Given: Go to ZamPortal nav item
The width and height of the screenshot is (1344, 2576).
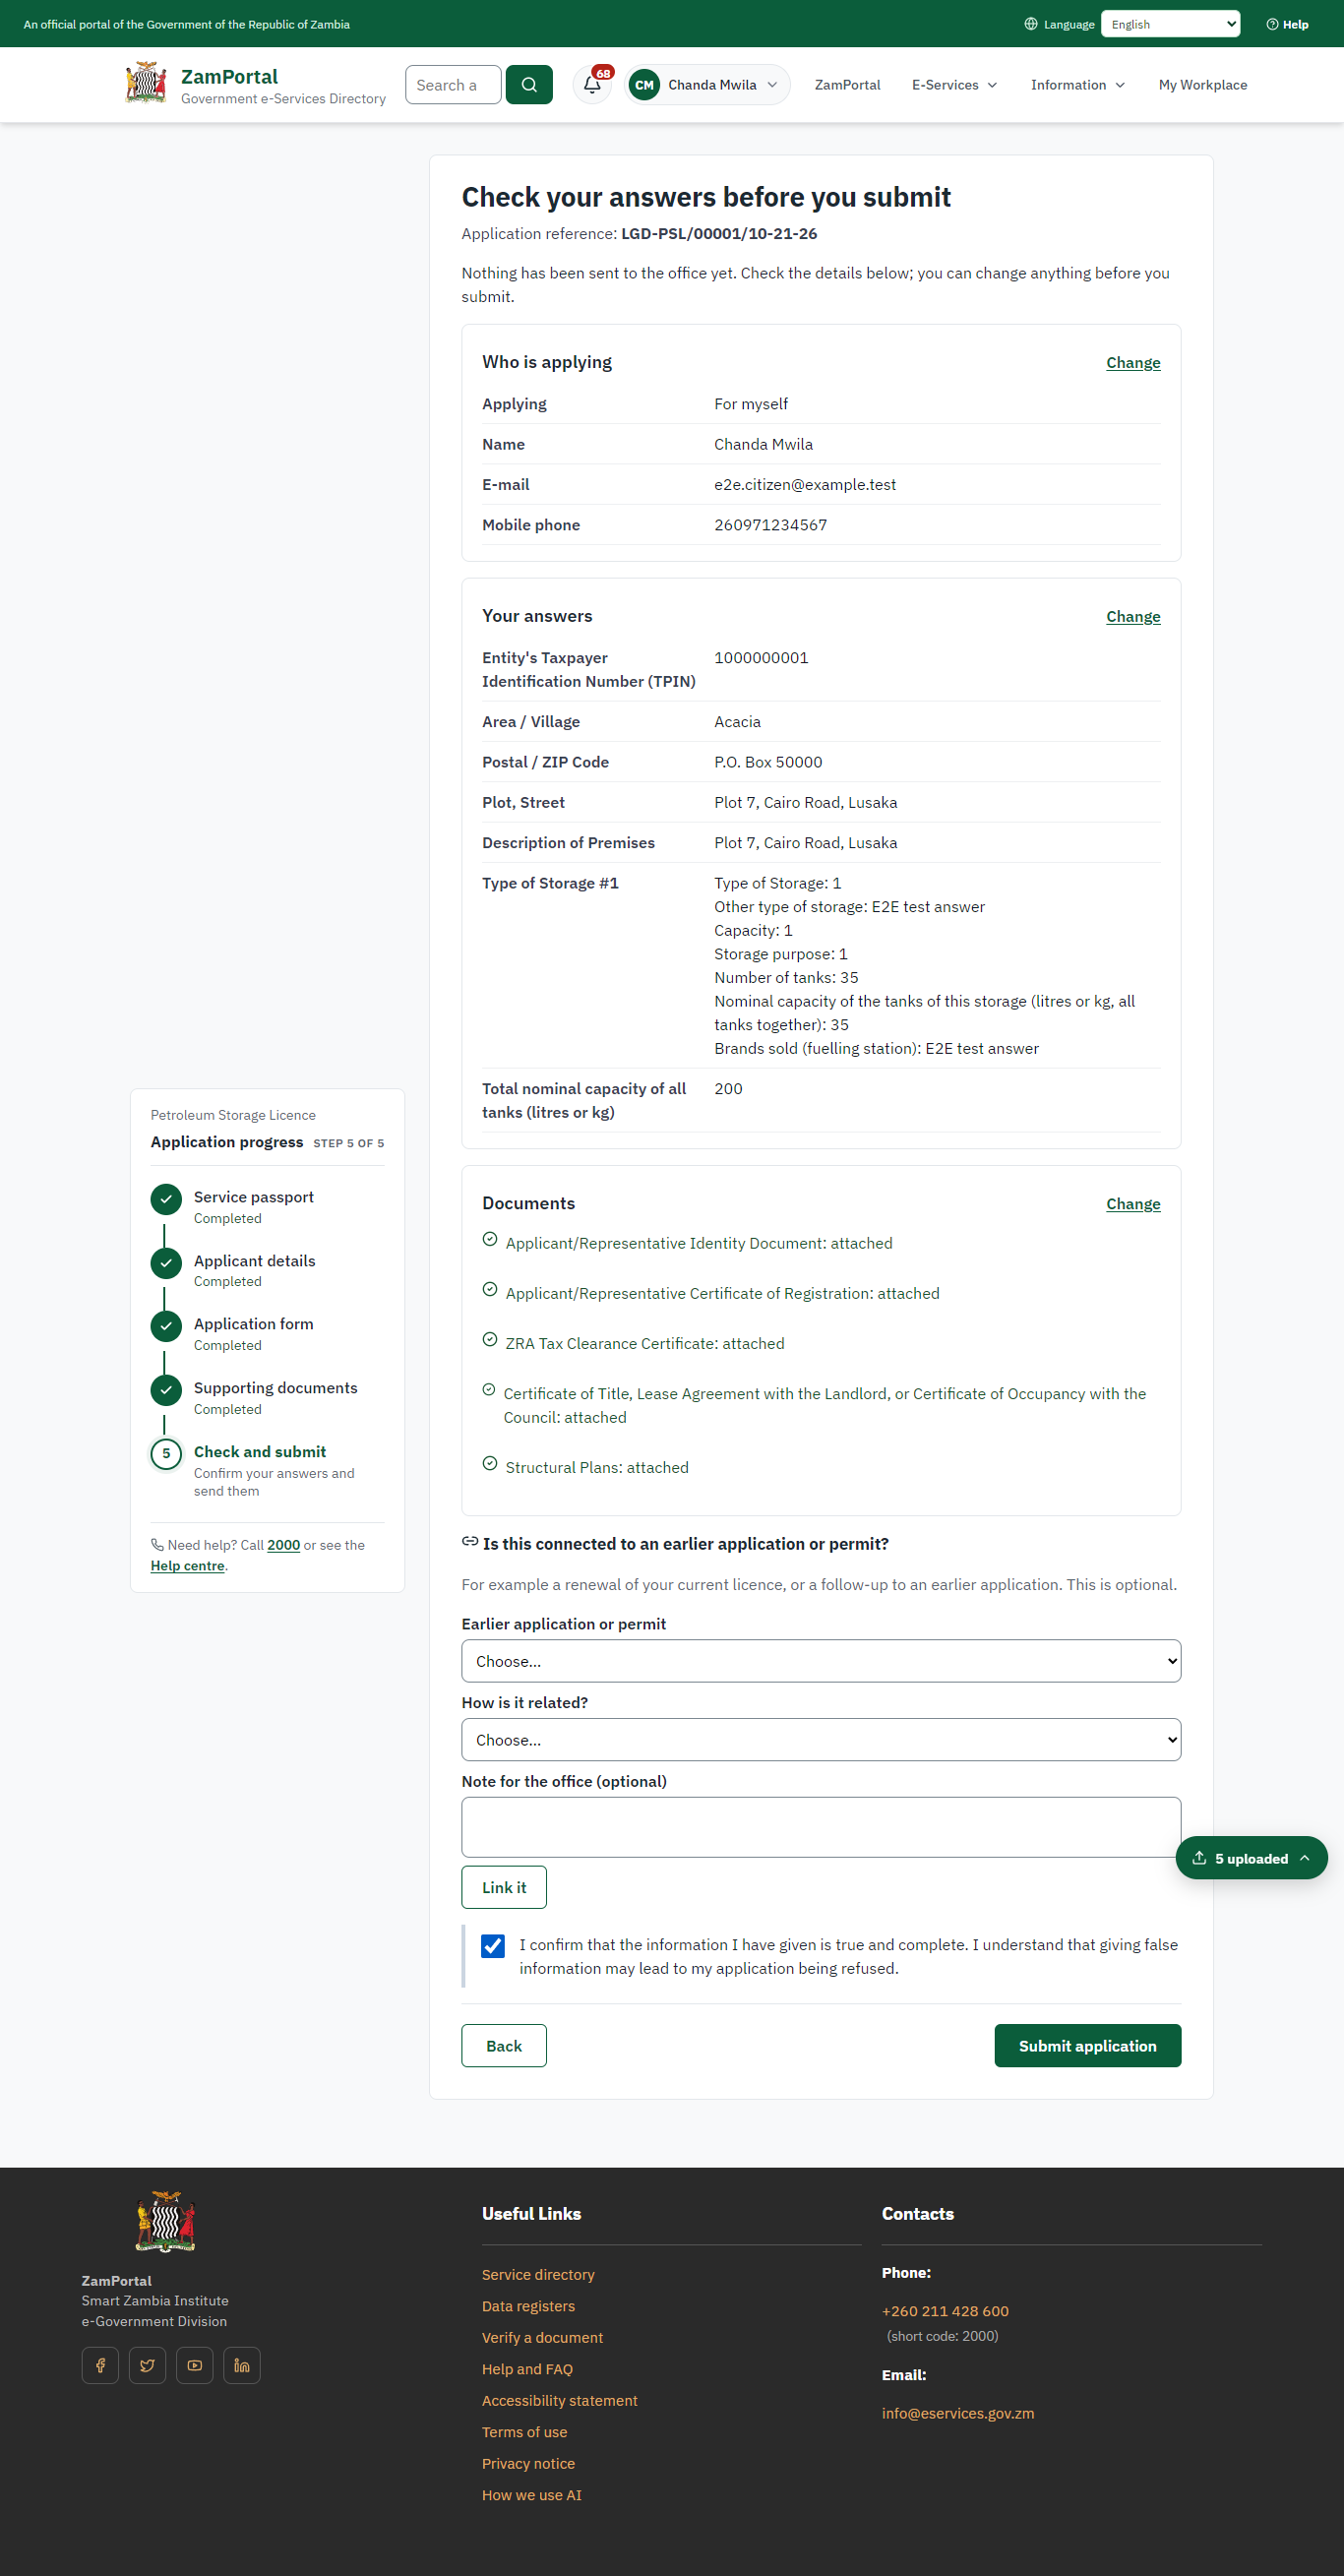Looking at the screenshot, I should (847, 85).
